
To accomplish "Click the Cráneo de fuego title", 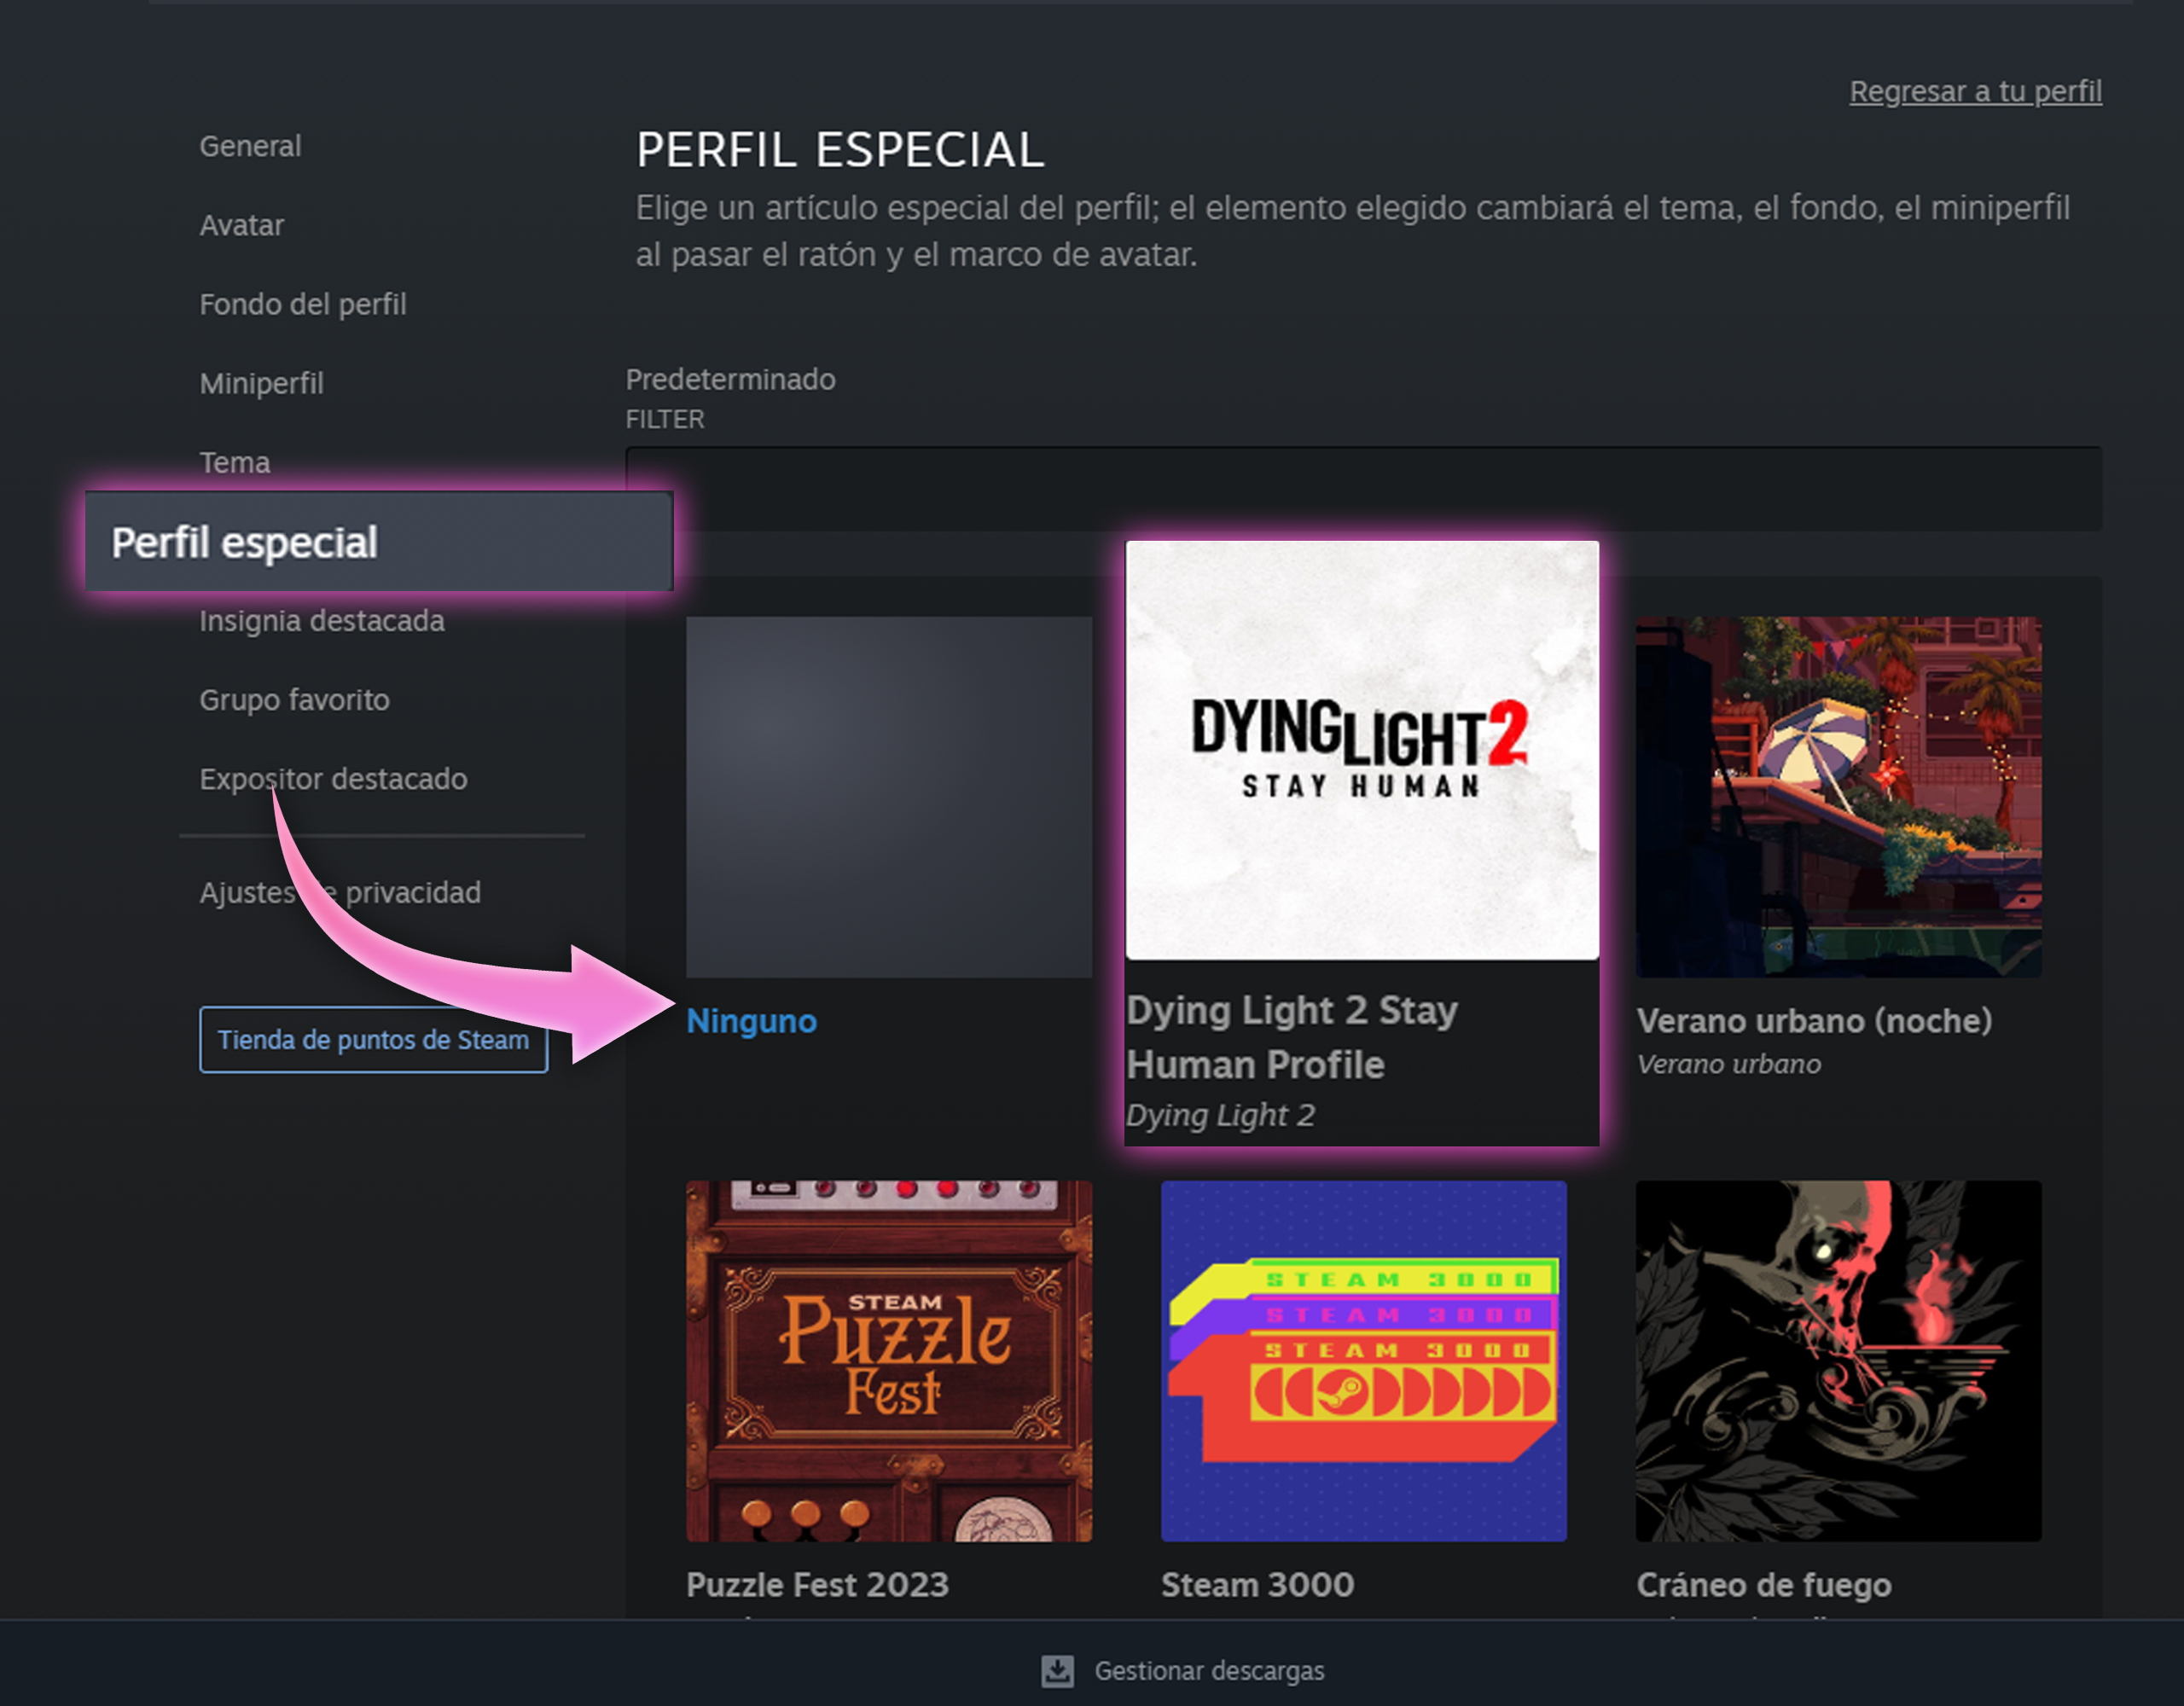I will [x=1764, y=1585].
